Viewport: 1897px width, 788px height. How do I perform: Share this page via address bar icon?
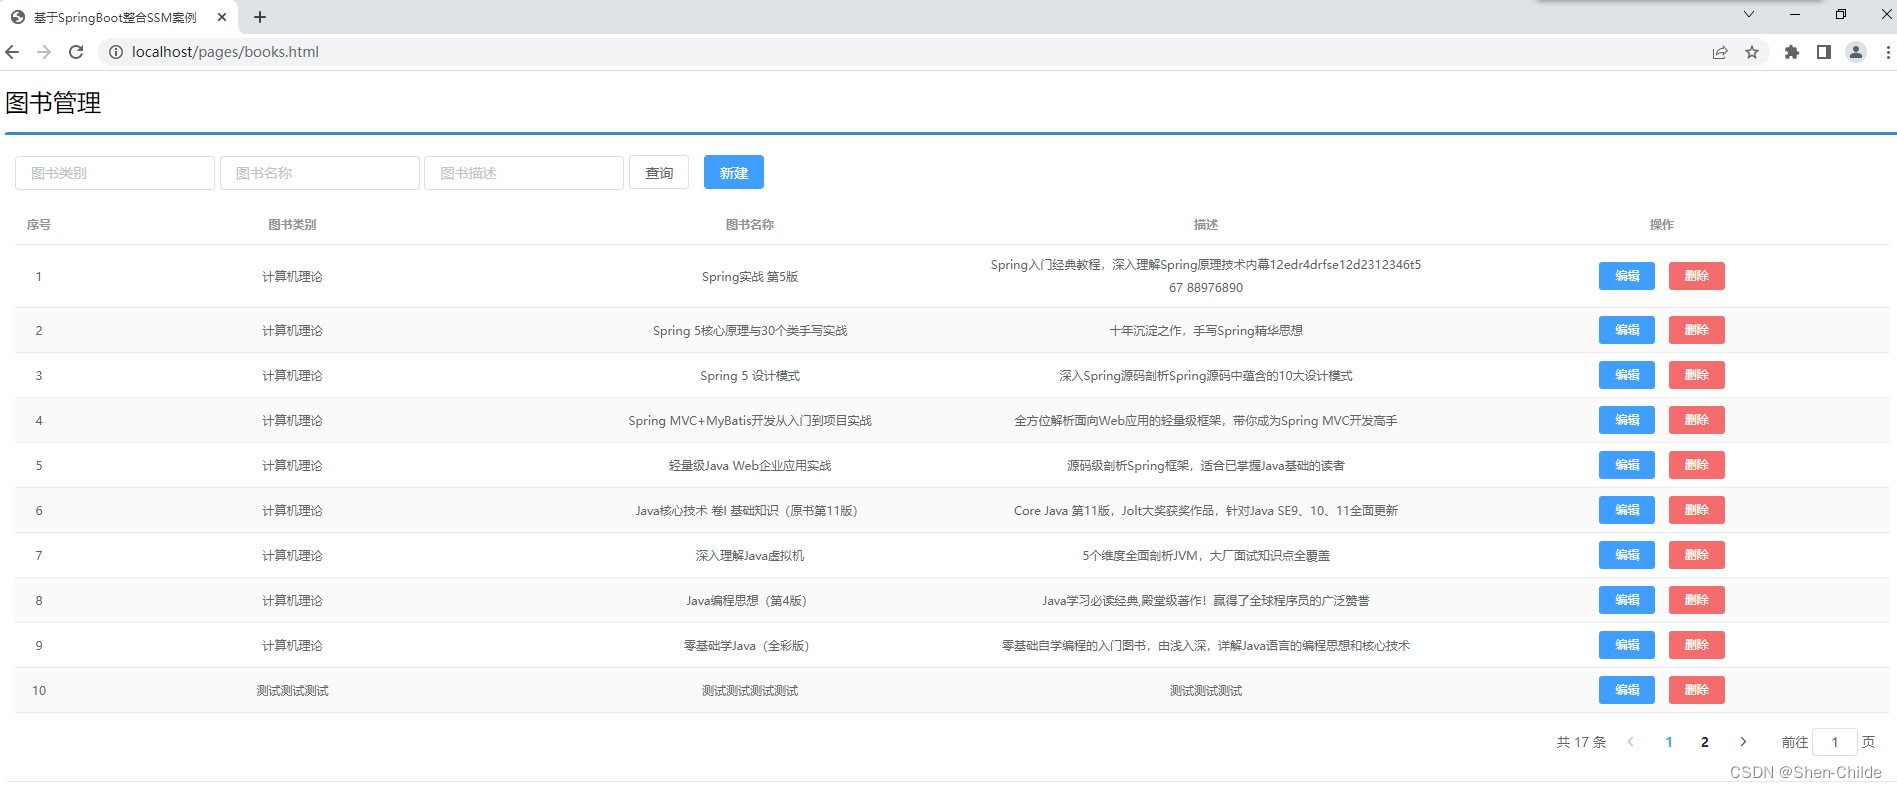click(1720, 52)
